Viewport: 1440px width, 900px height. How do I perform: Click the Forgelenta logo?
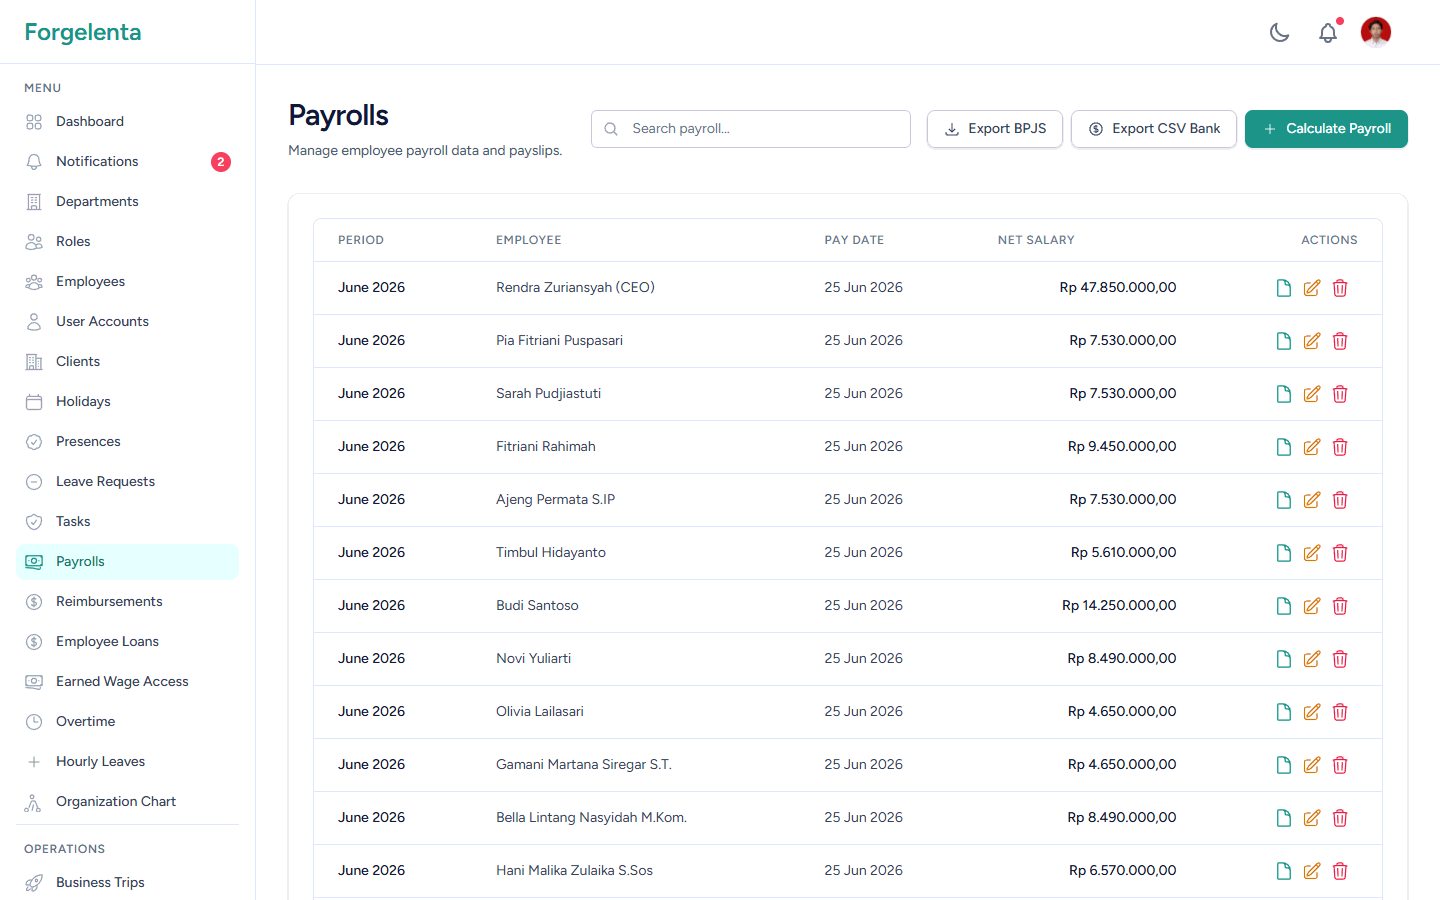pyautogui.click(x=83, y=32)
